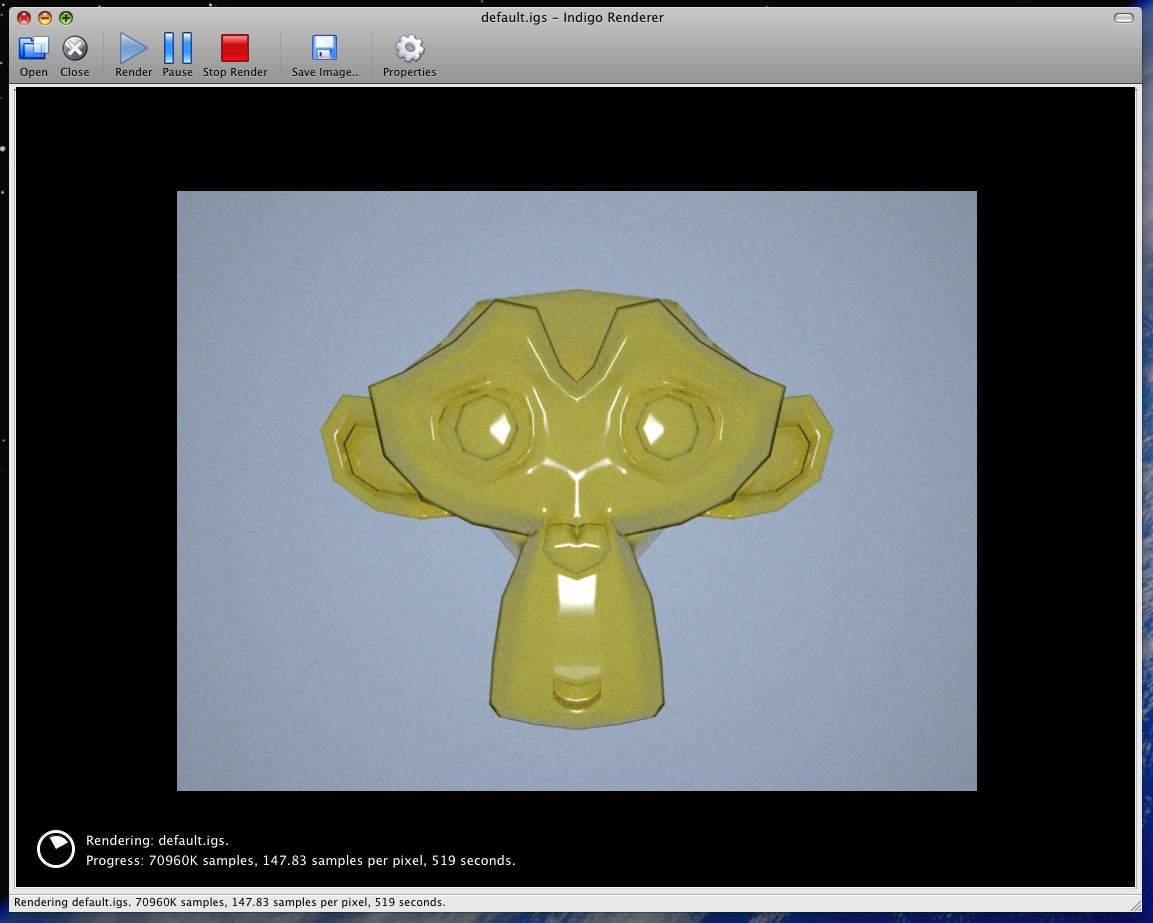Click the "default.igs – Indigo Renderer" title bar
Viewport: 1153px width, 923px height.
(571, 18)
